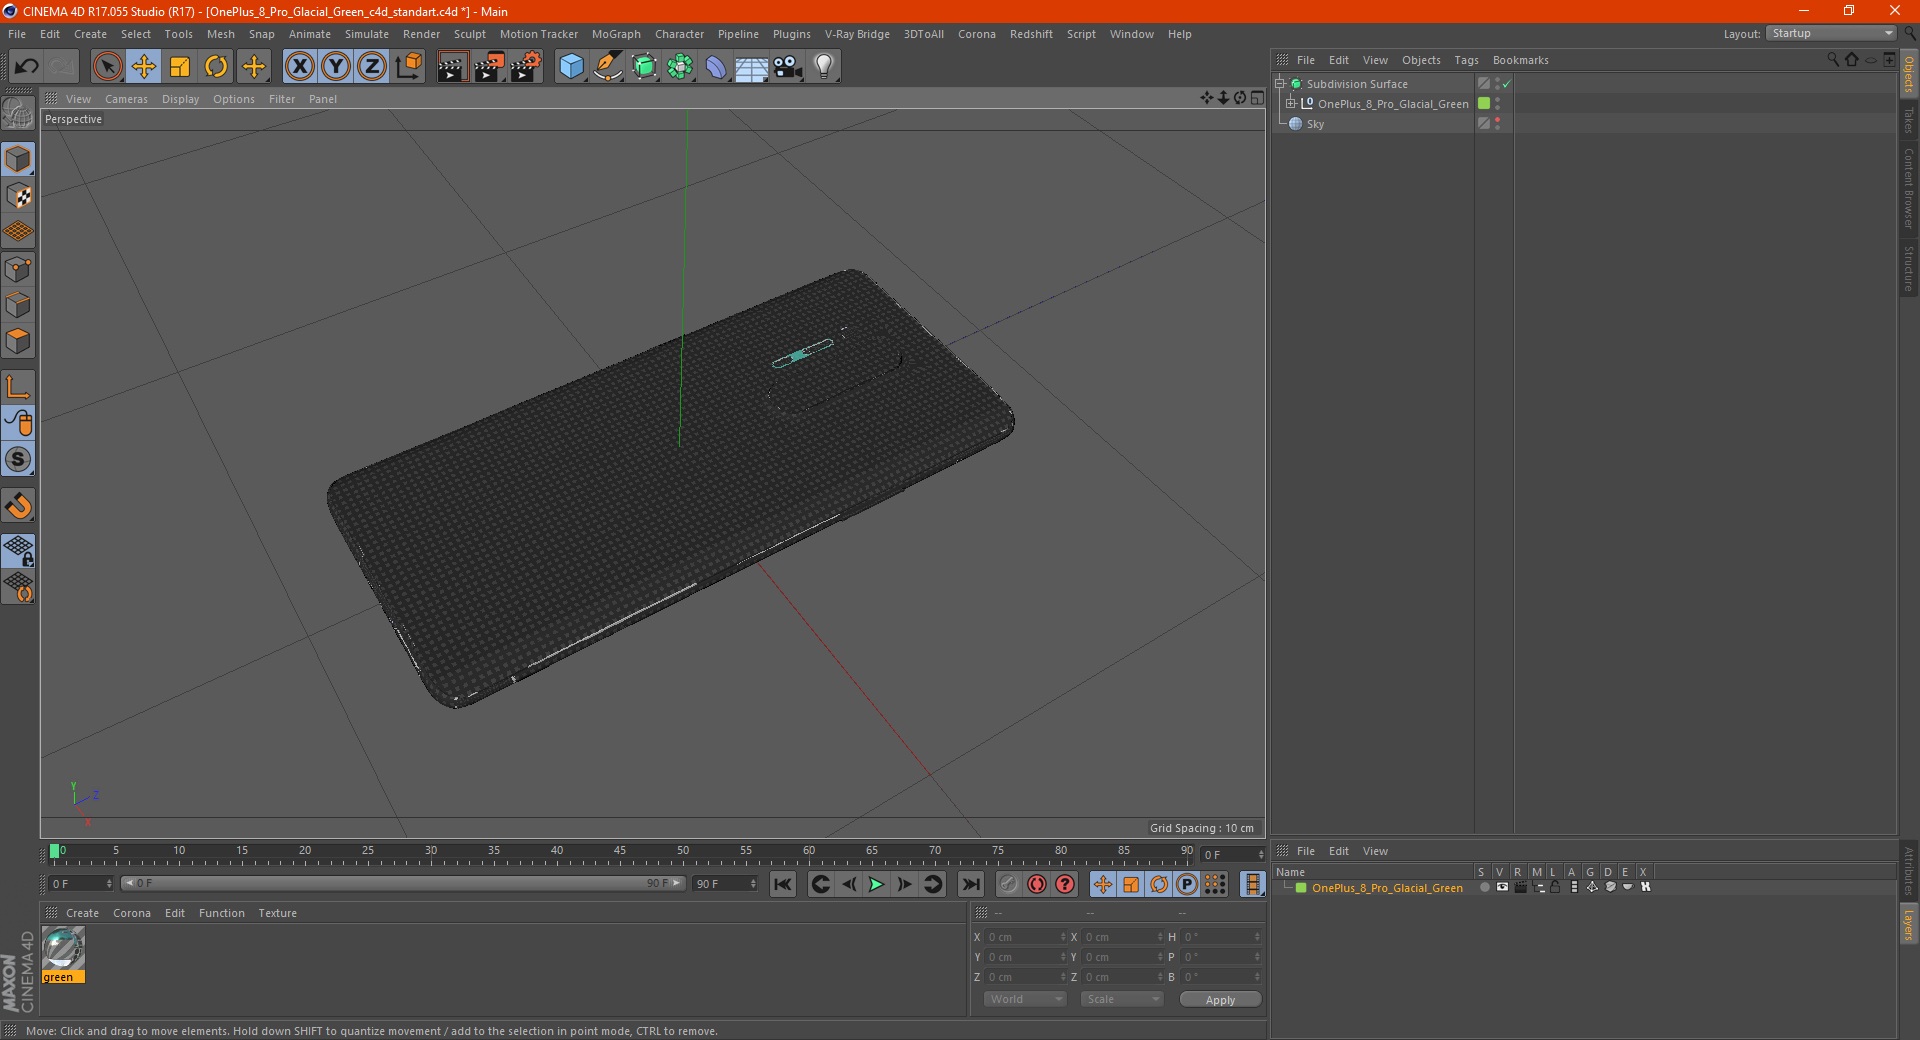The image size is (1920, 1040).
Task: Add a Camera object
Action: [788, 67]
